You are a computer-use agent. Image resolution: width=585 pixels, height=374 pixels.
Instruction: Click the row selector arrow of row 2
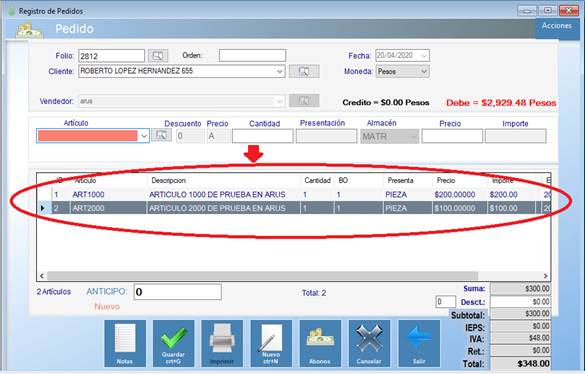(x=44, y=208)
